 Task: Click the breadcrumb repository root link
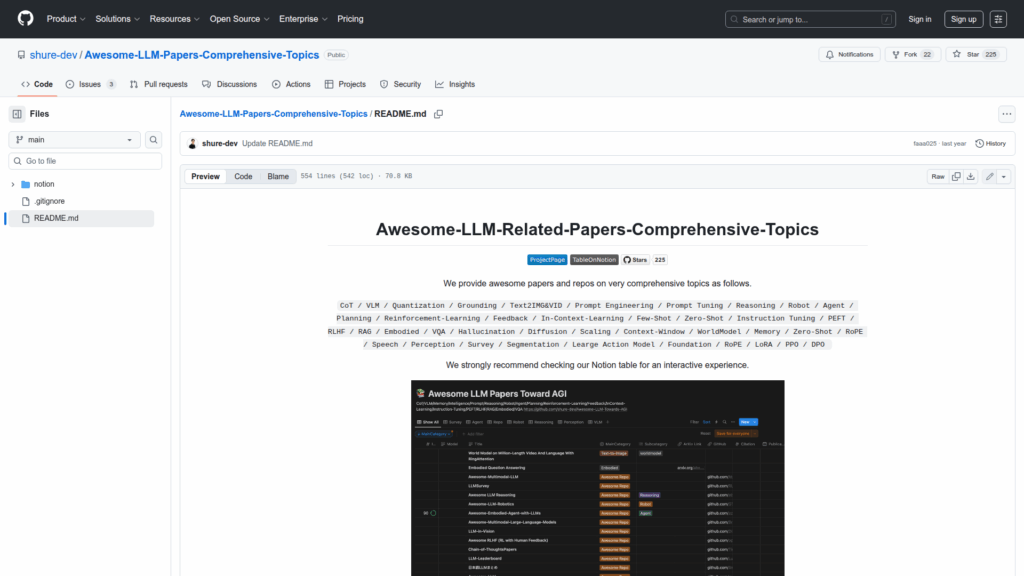(x=274, y=114)
